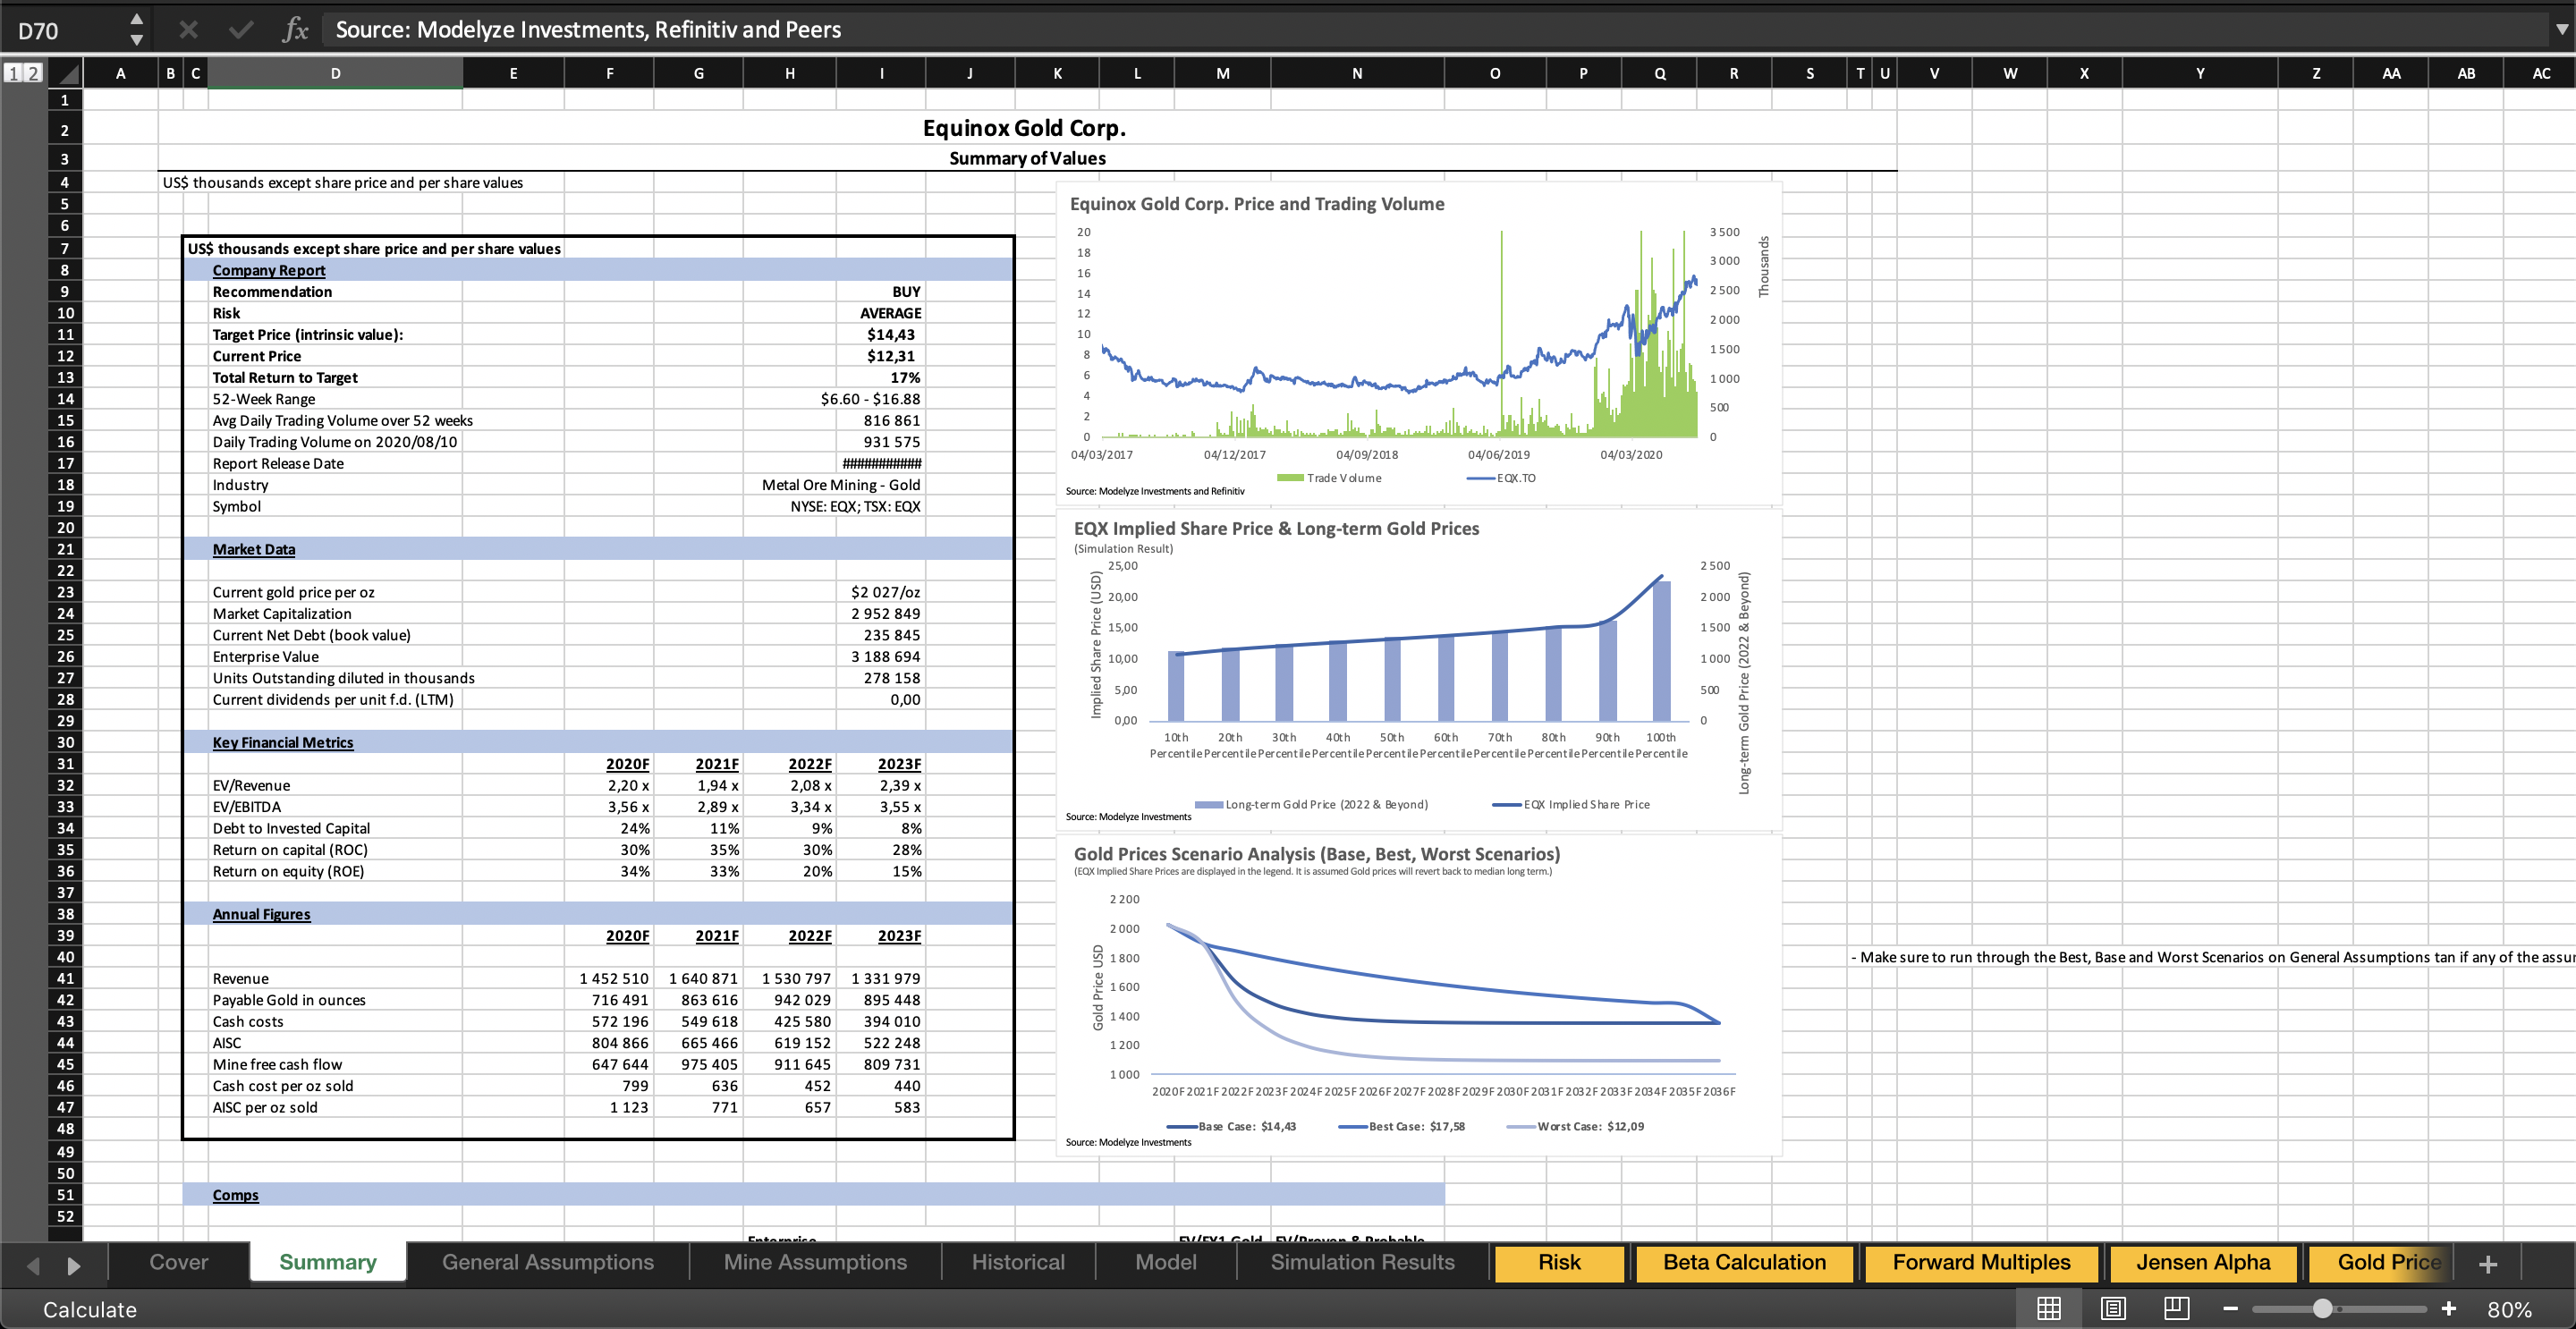Screen dimensions: 2576x1329
Task: Click the Best Case: $17,58 legend entry
Action: click(x=1402, y=1126)
